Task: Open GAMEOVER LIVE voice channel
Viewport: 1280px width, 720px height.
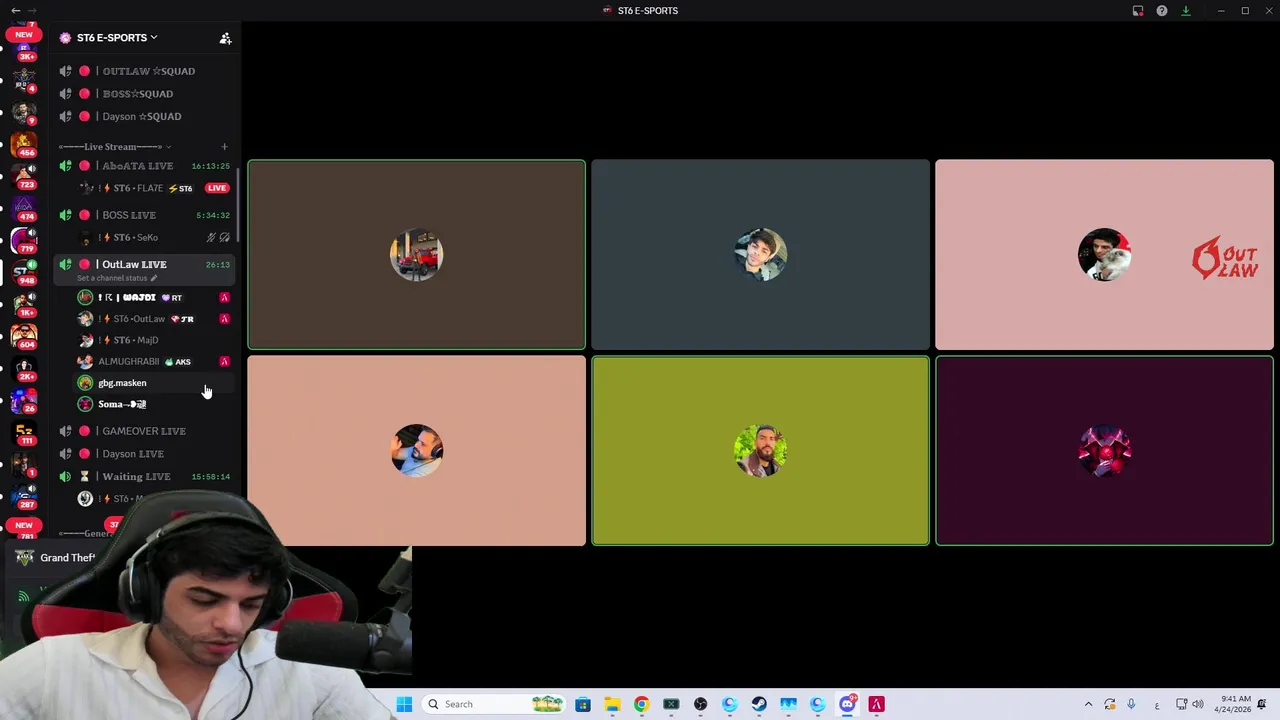Action: (144, 431)
